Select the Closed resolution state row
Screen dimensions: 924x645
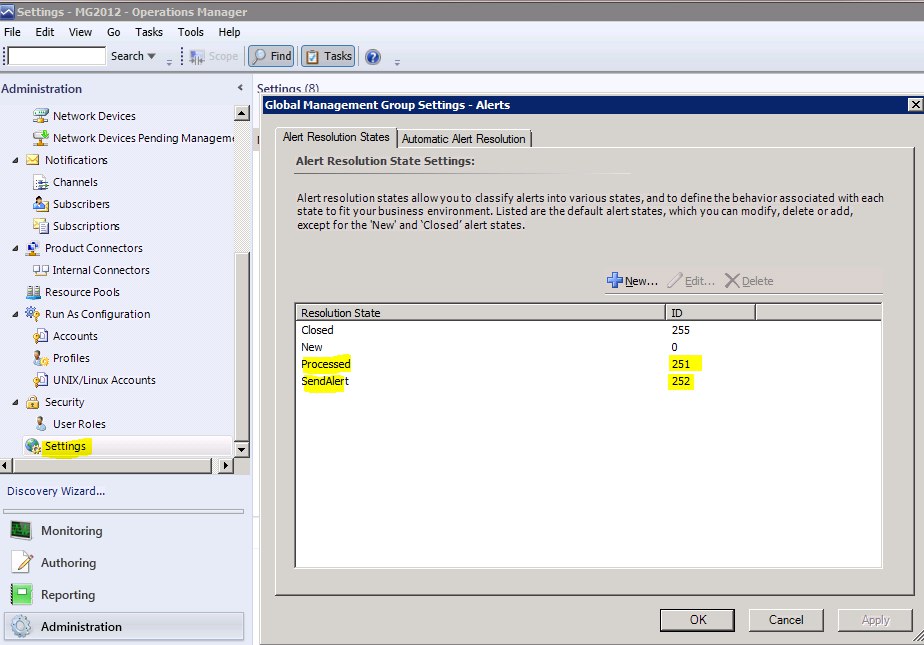(588, 330)
